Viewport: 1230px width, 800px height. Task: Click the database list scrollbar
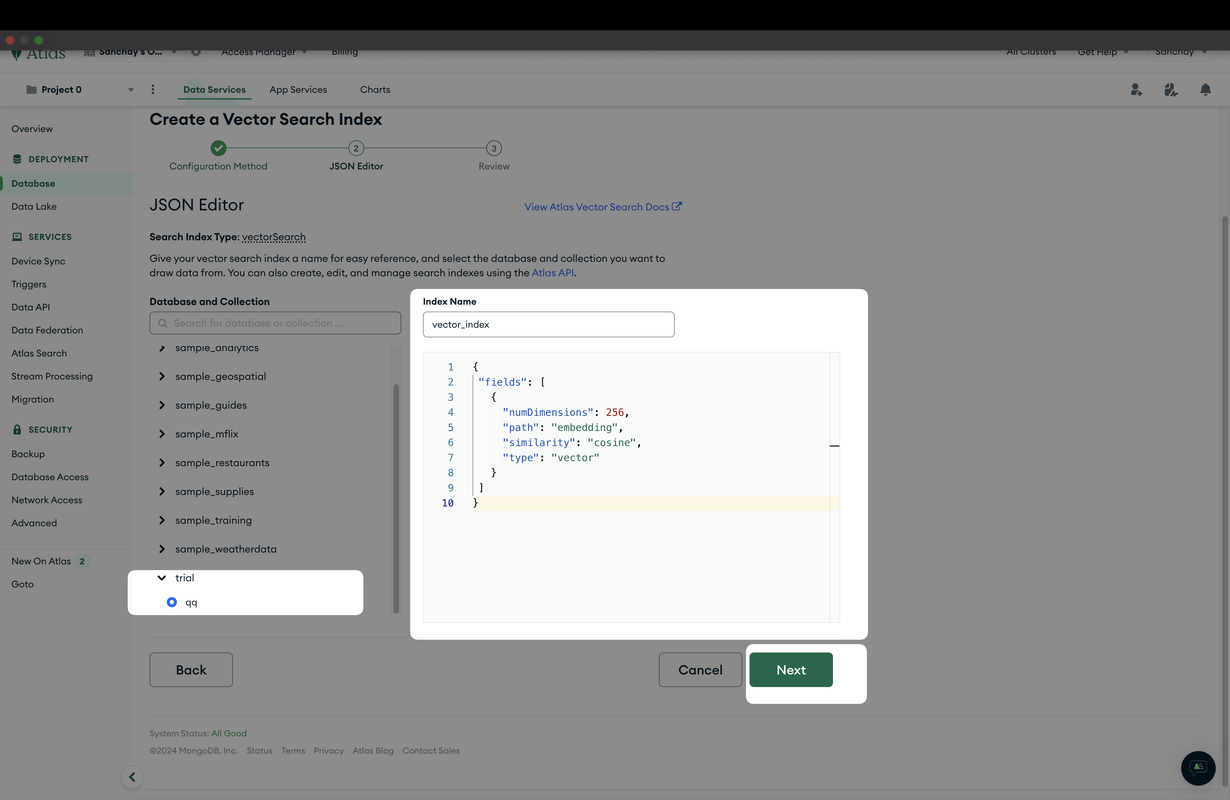point(396,498)
